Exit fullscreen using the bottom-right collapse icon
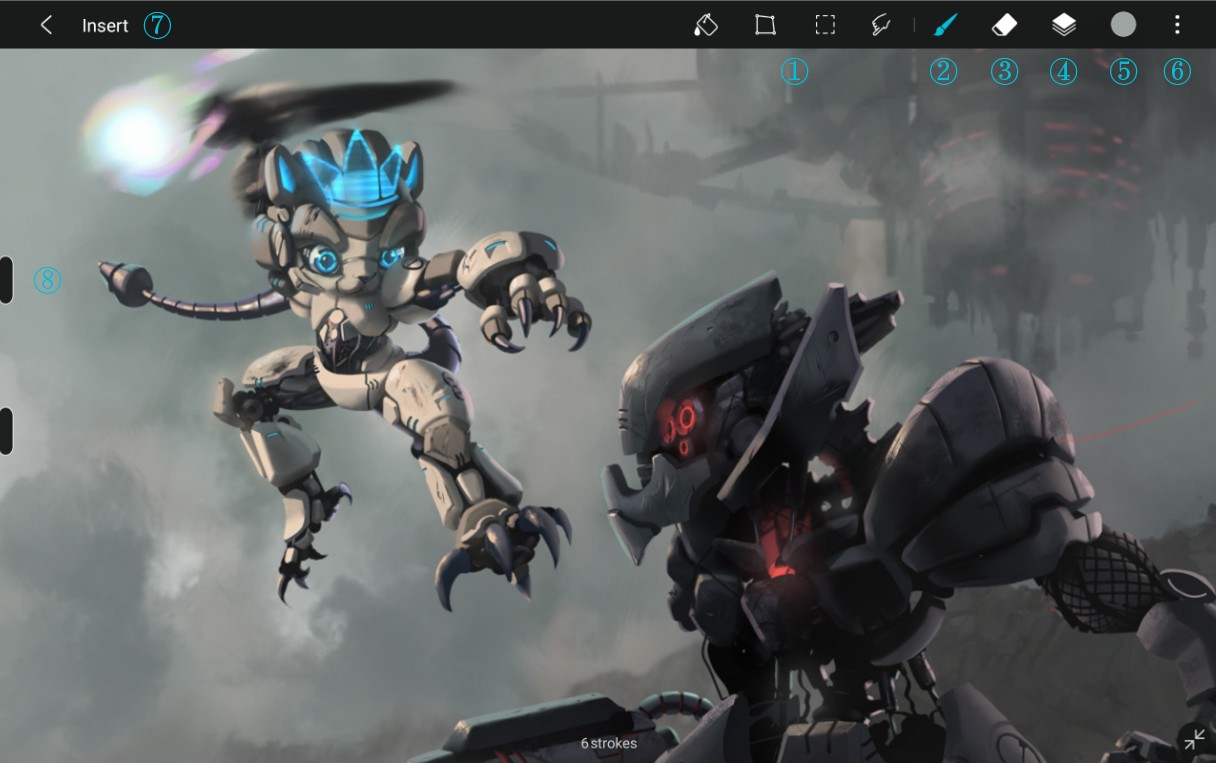 click(1194, 739)
